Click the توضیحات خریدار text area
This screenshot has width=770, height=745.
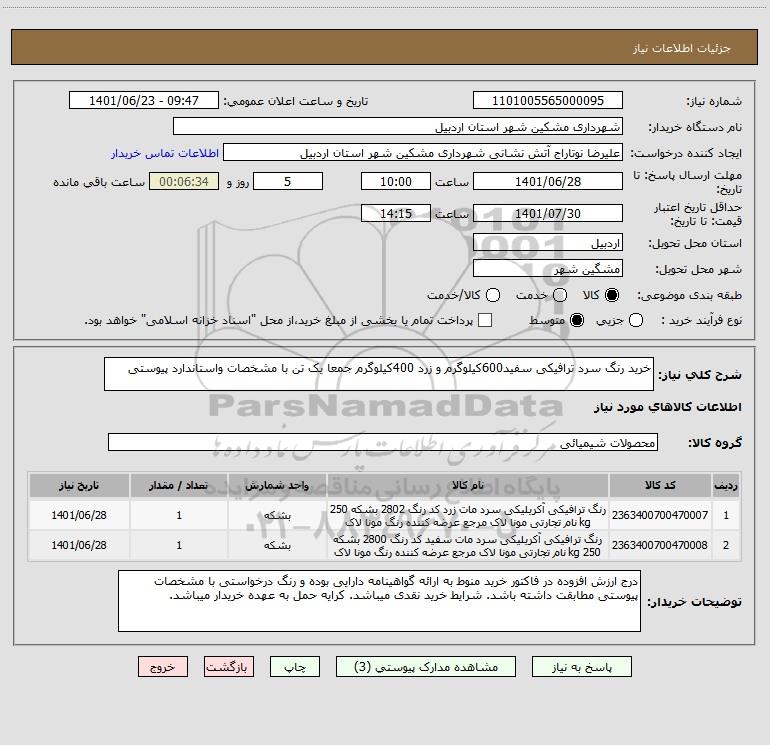click(379, 601)
